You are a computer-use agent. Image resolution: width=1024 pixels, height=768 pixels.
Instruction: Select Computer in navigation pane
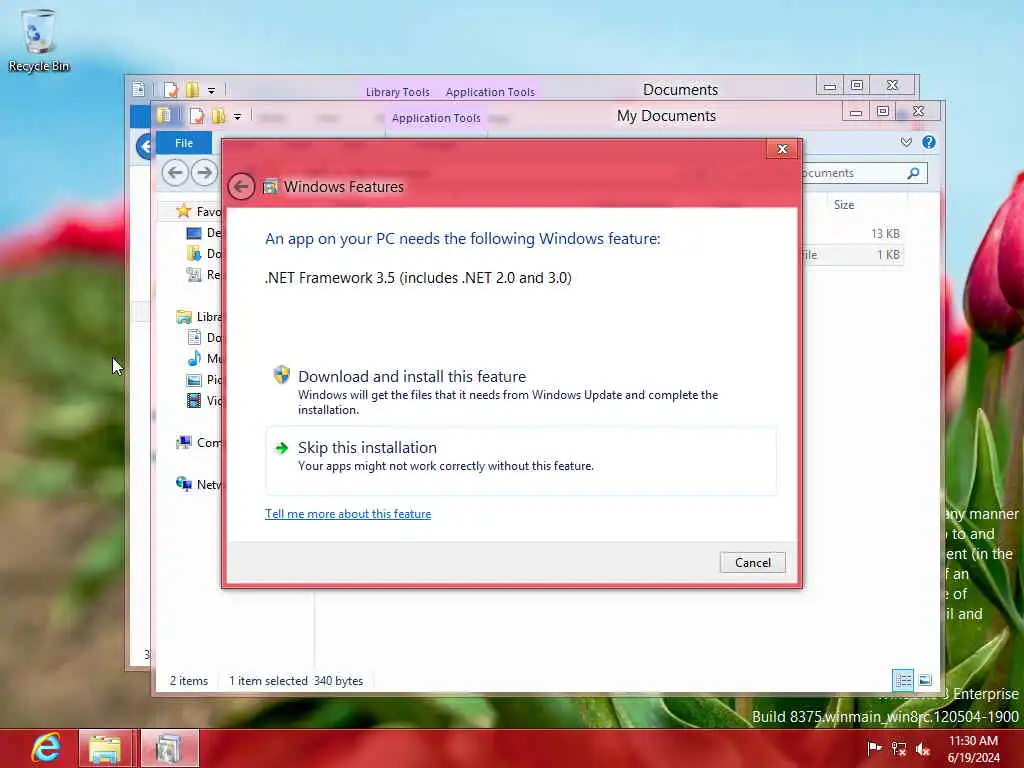[x=199, y=443]
